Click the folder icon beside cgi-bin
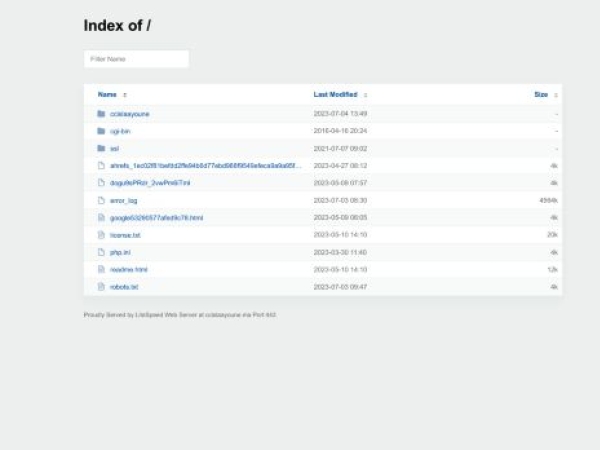Image resolution: width=600 pixels, height=450 pixels. [x=101, y=131]
